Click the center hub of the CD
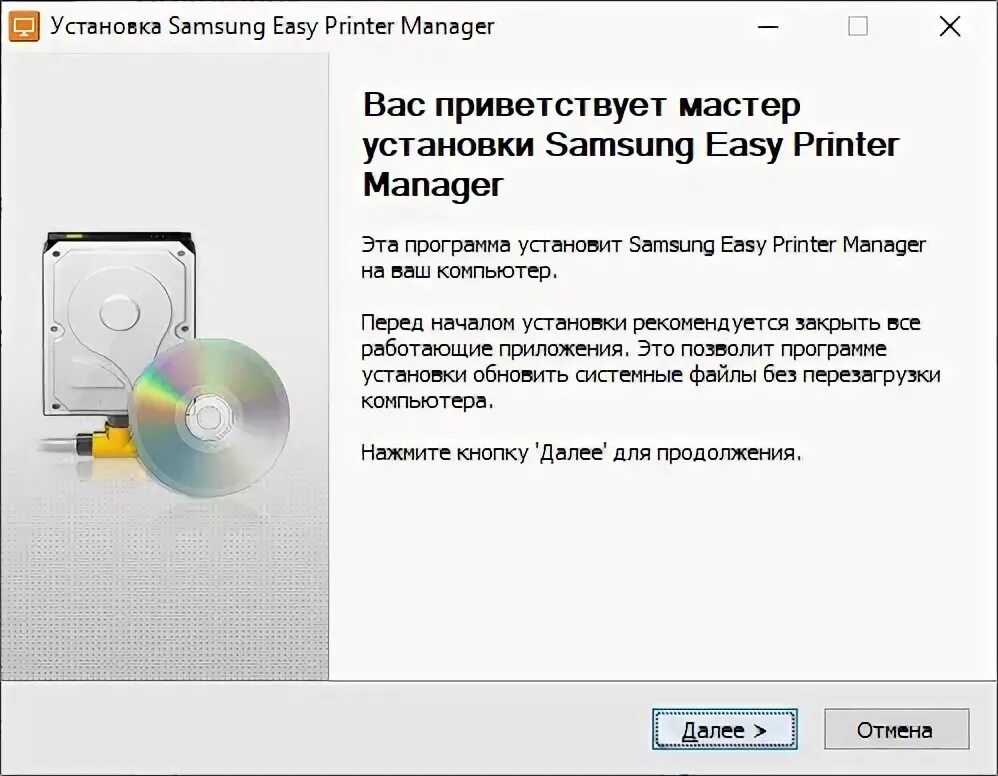 pyautogui.click(x=207, y=418)
